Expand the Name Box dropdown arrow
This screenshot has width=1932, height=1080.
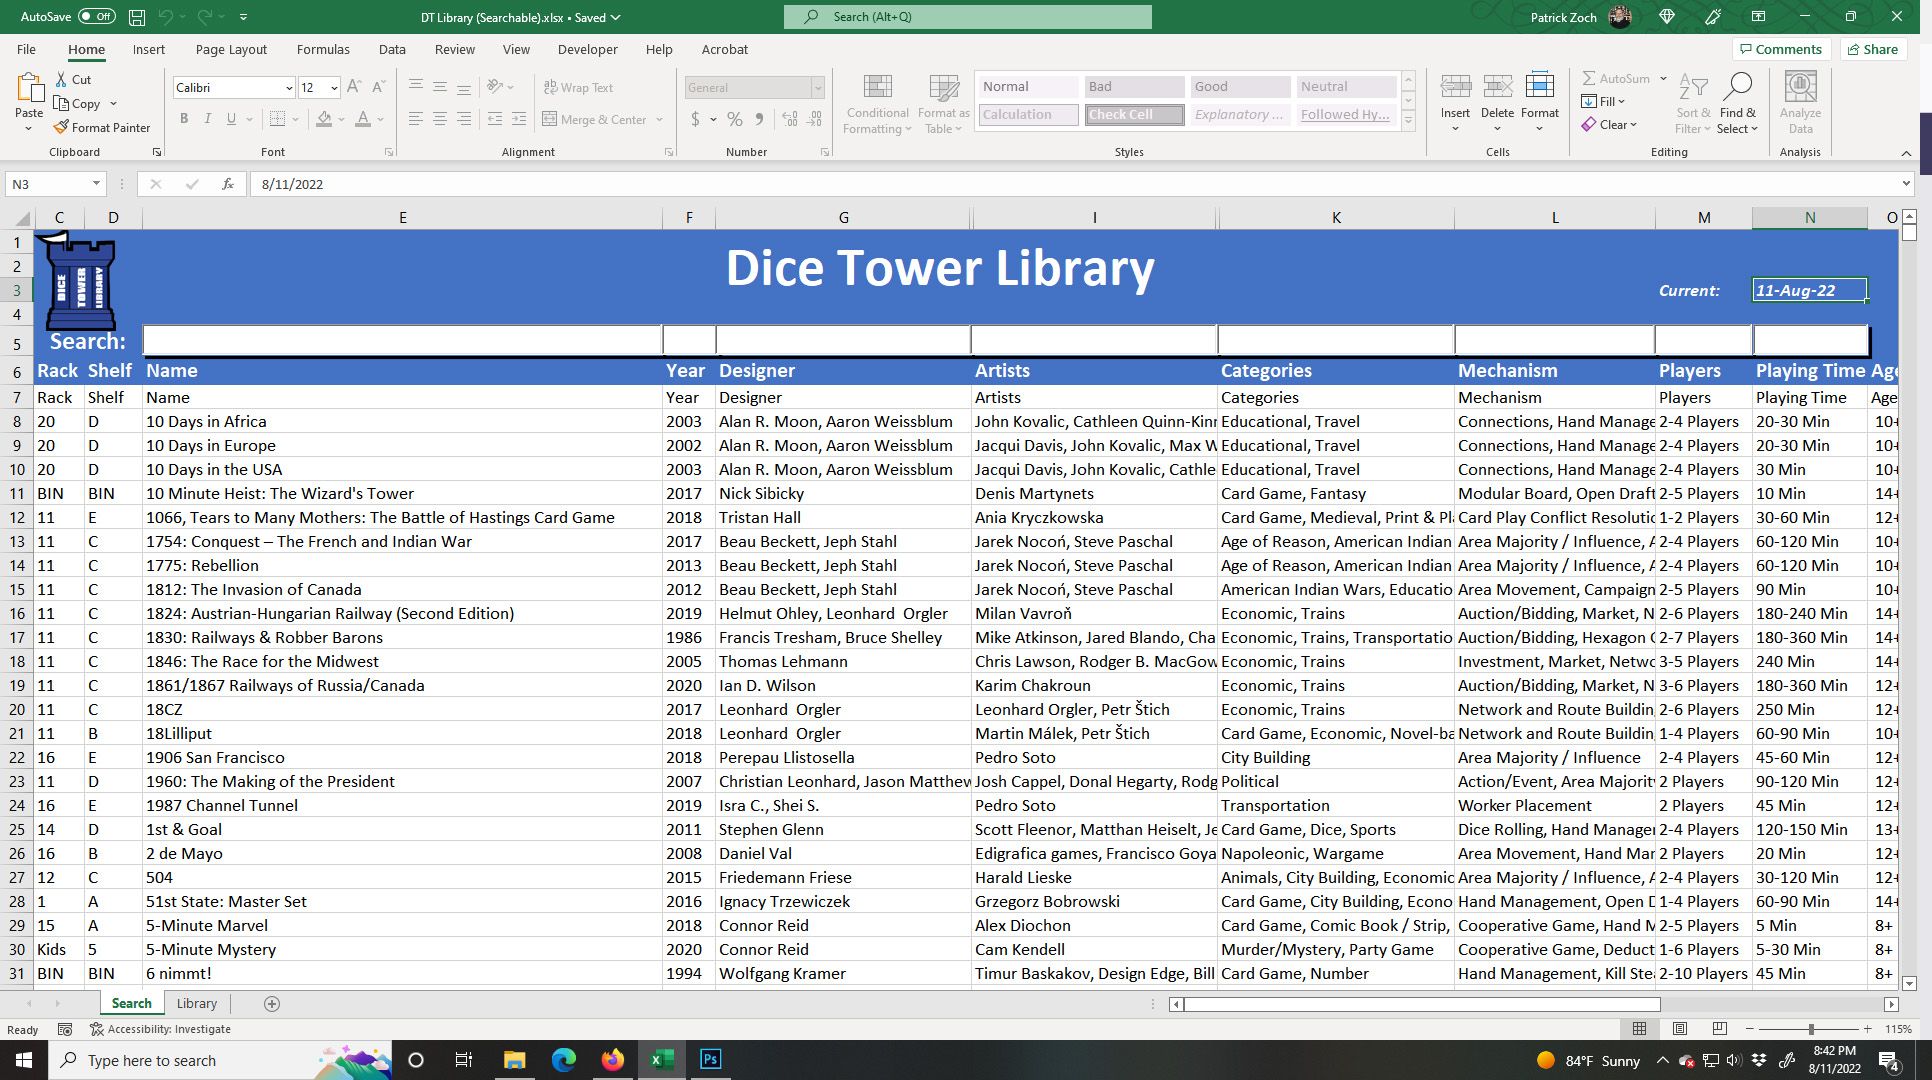pos(96,184)
